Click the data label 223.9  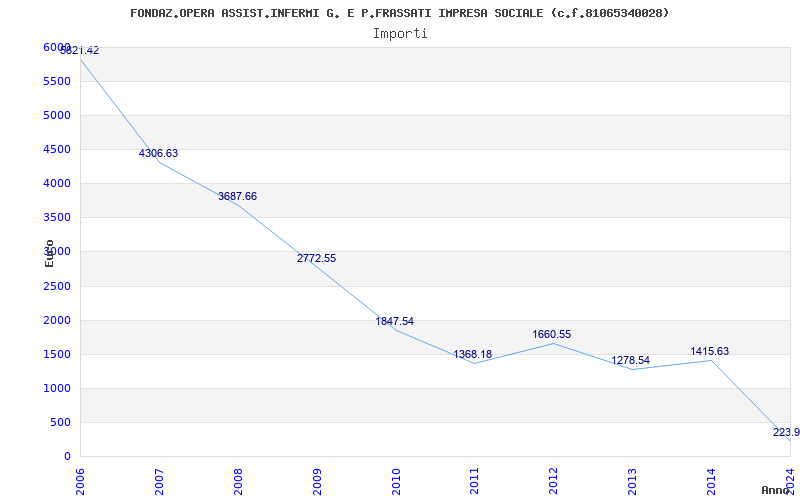click(786, 433)
